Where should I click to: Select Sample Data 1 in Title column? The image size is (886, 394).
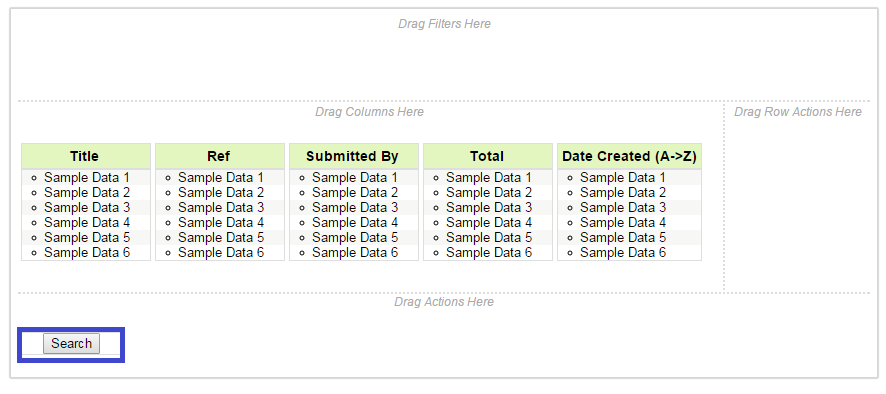pos(87,177)
